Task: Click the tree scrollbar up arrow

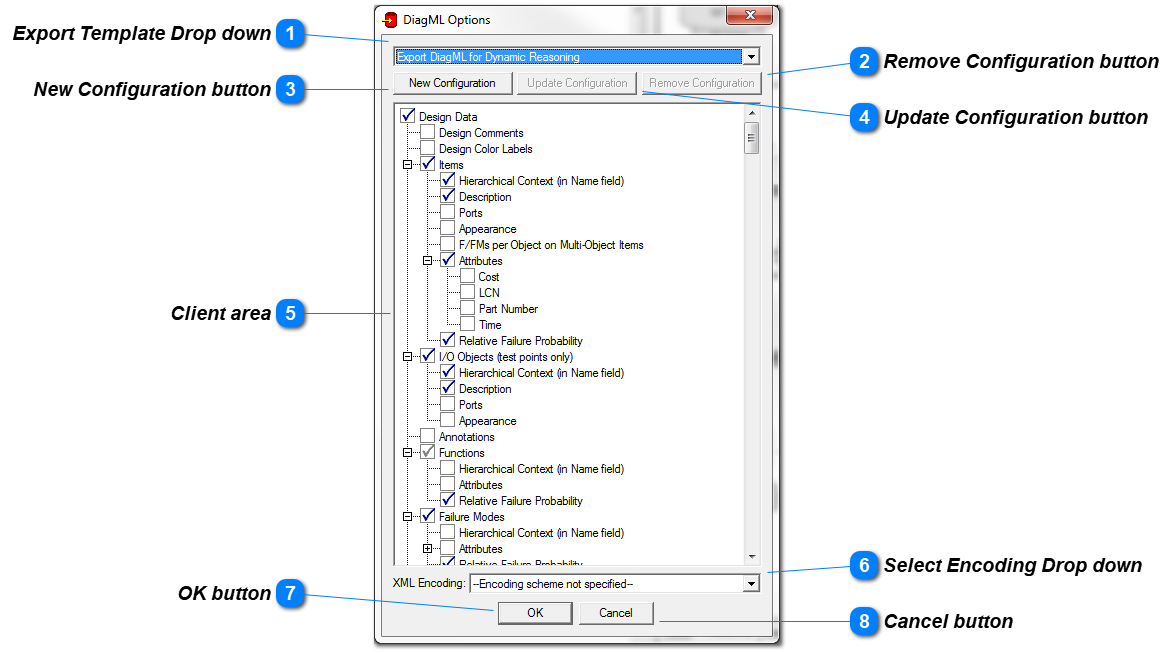Action: [x=752, y=112]
